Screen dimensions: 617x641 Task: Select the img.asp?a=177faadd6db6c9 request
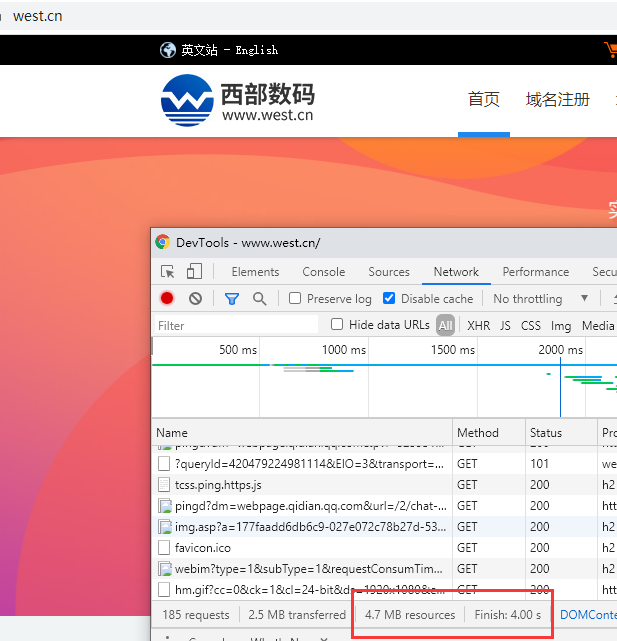384,527
